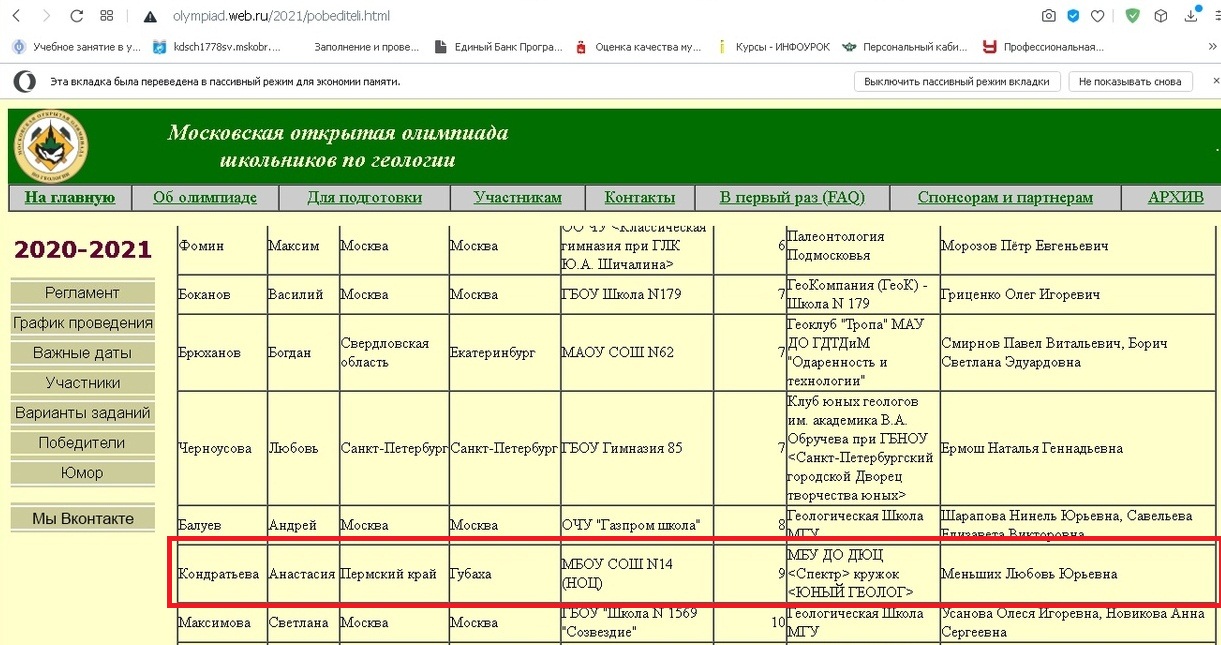Click 'Выключить пассивный режим вкладки' button
1221x645 pixels.
(x=957, y=82)
